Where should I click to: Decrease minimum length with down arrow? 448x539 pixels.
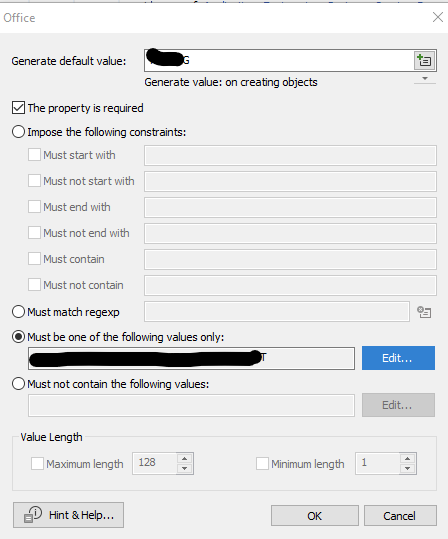pyautogui.click(x=407, y=469)
